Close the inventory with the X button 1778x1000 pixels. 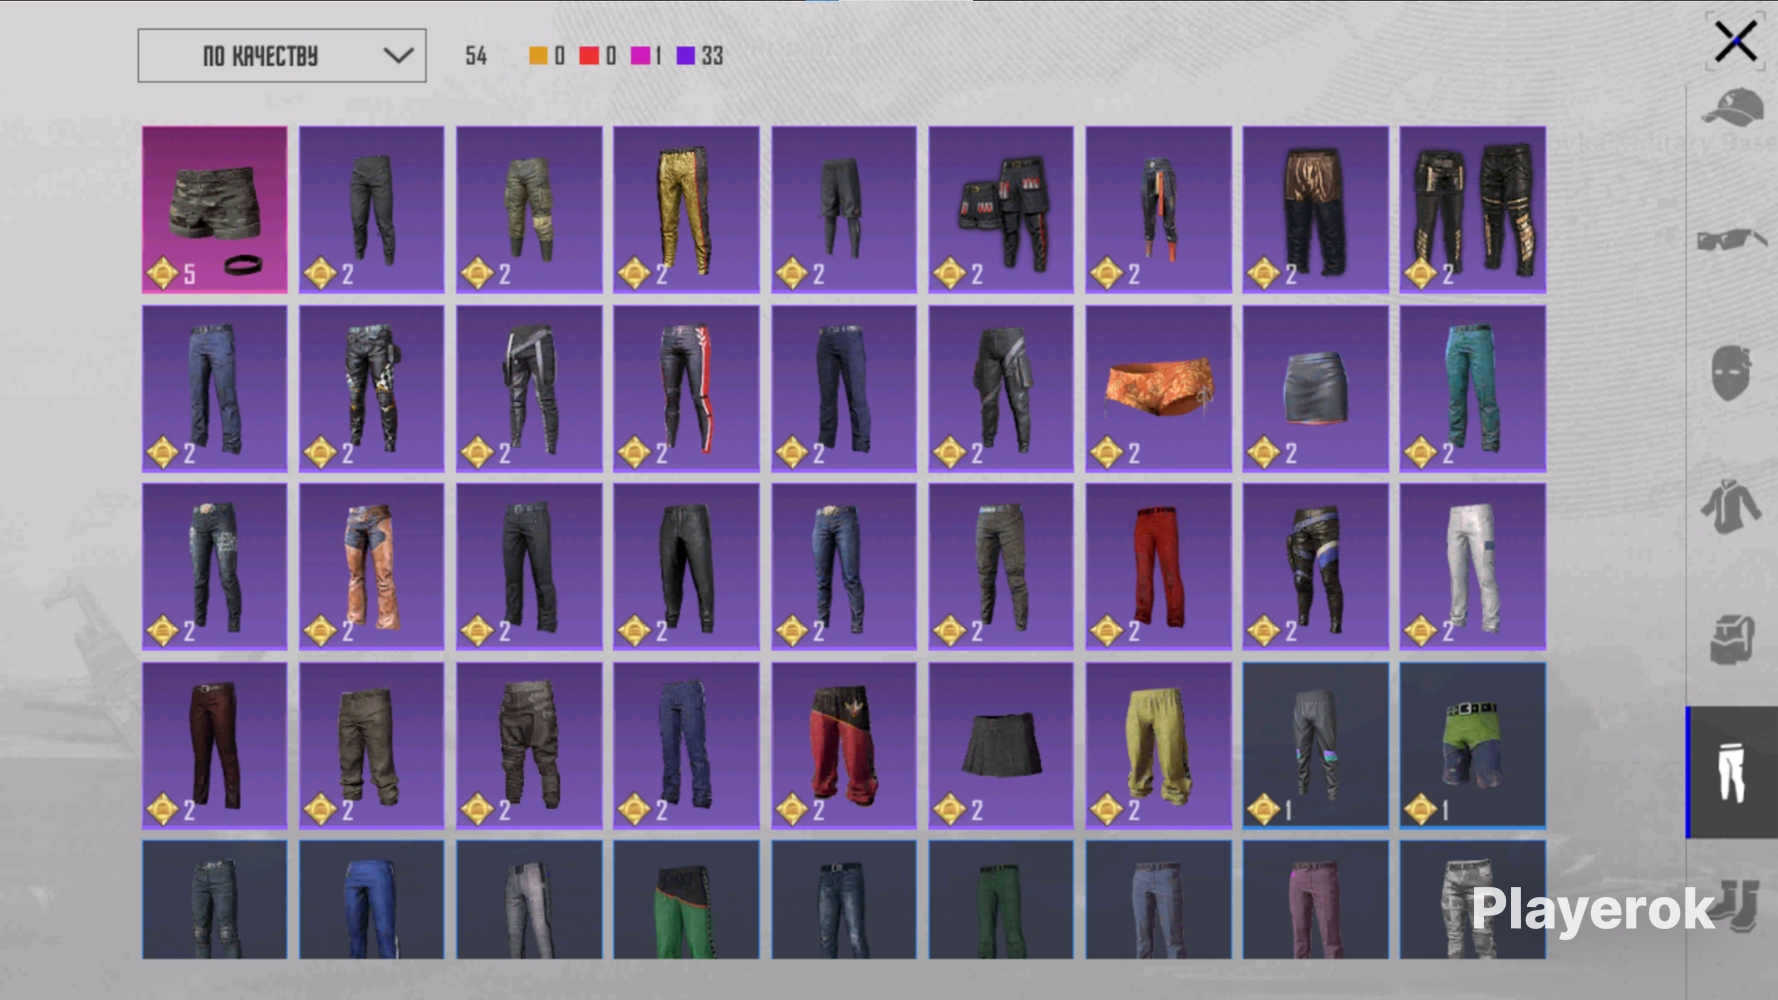(x=1735, y=42)
